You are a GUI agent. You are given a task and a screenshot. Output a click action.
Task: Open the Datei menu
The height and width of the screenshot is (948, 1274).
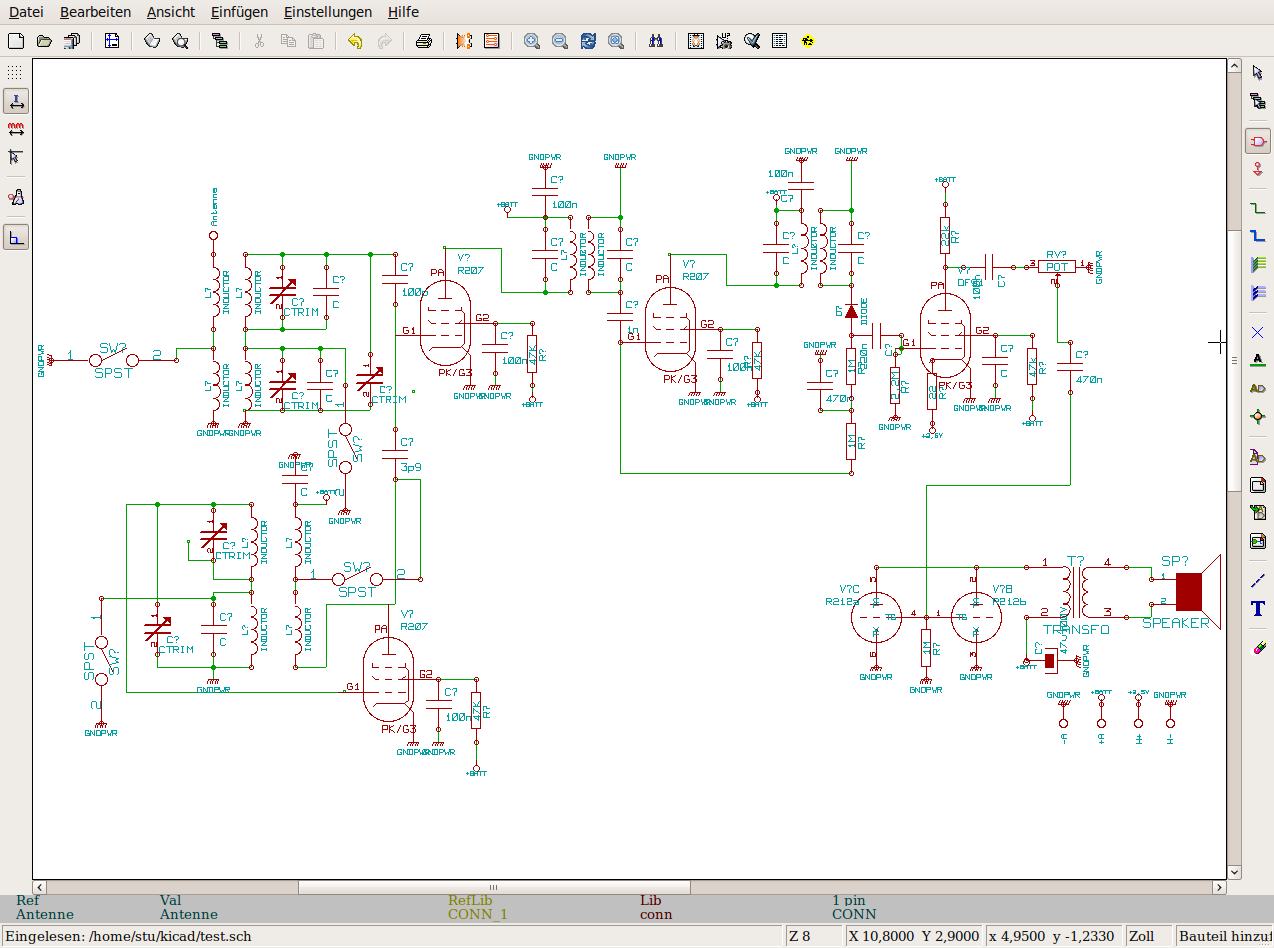click(x=26, y=12)
